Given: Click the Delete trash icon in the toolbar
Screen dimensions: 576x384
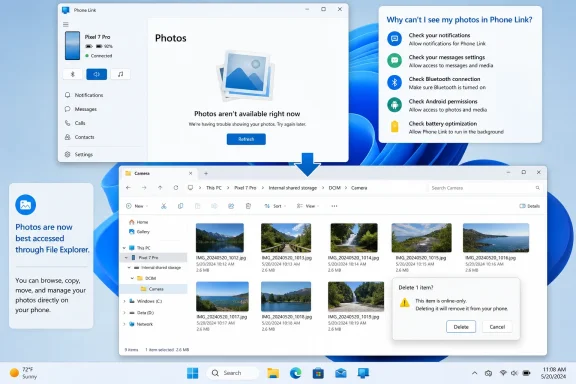Looking at the screenshot, I should [248, 206].
